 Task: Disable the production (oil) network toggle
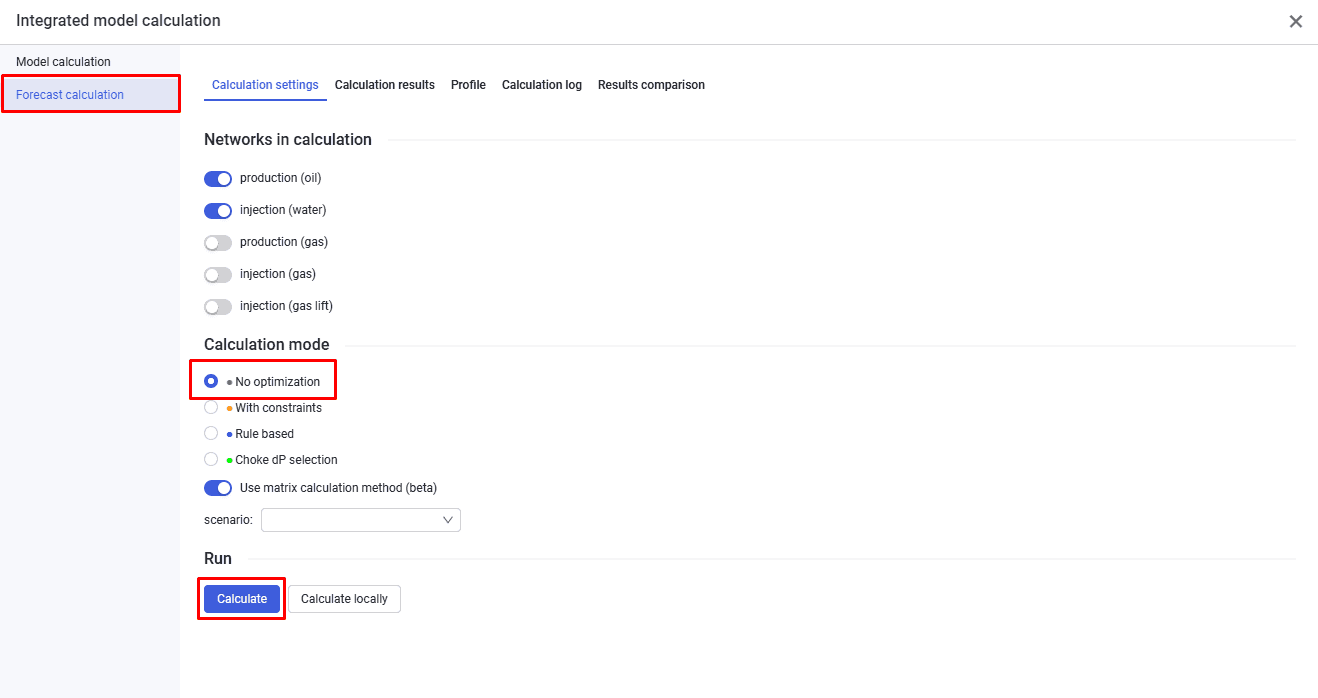coord(218,179)
